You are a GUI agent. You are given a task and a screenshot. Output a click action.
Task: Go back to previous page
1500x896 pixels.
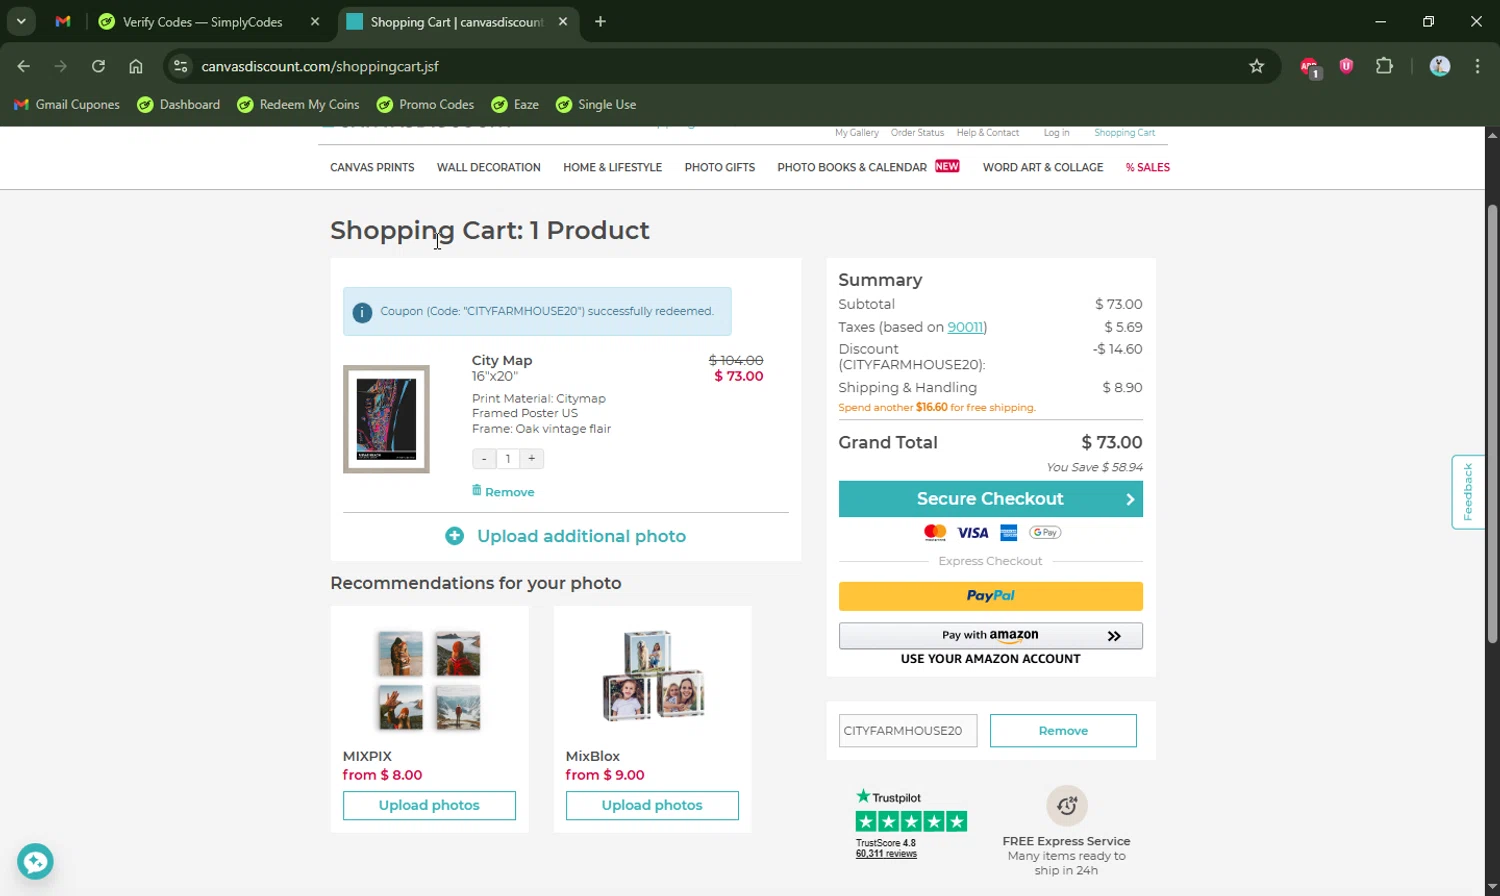coord(24,66)
